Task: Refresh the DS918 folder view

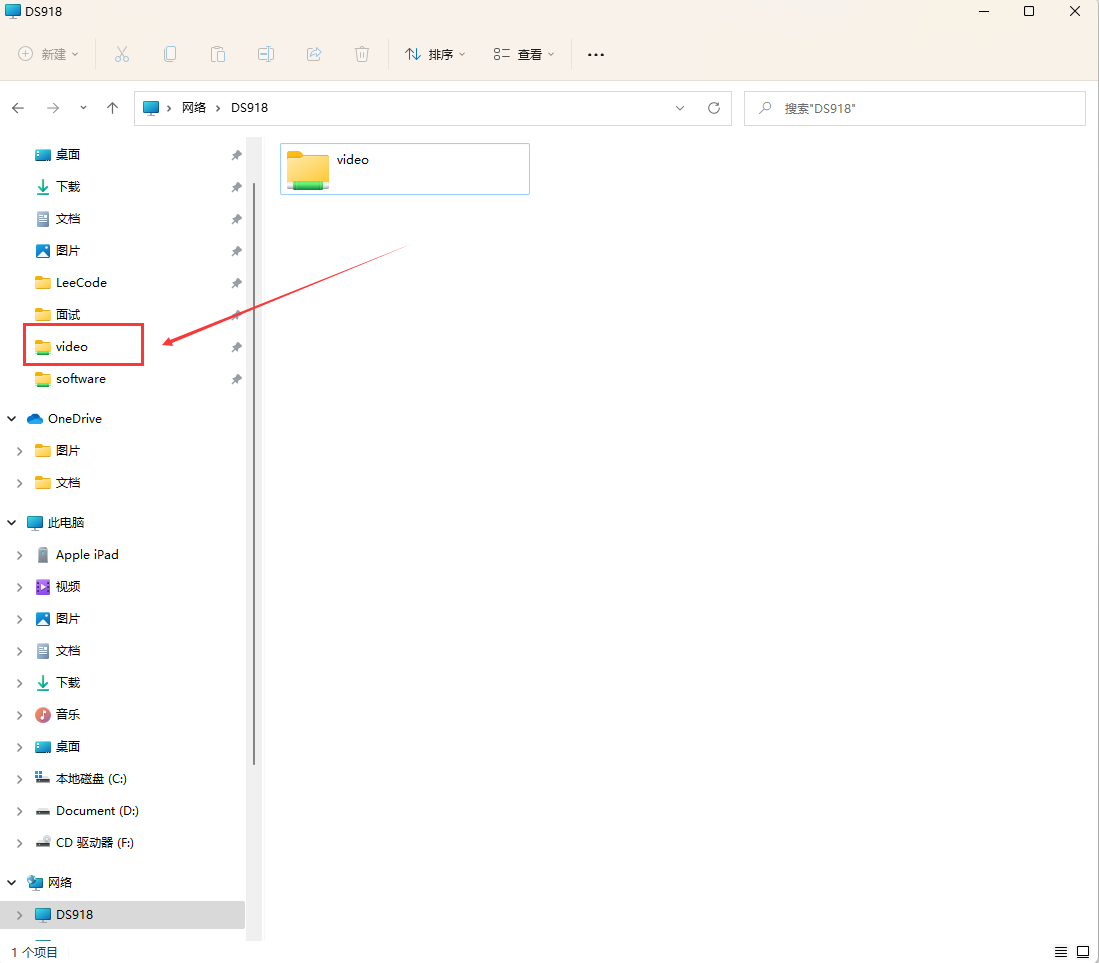Action: (x=714, y=108)
